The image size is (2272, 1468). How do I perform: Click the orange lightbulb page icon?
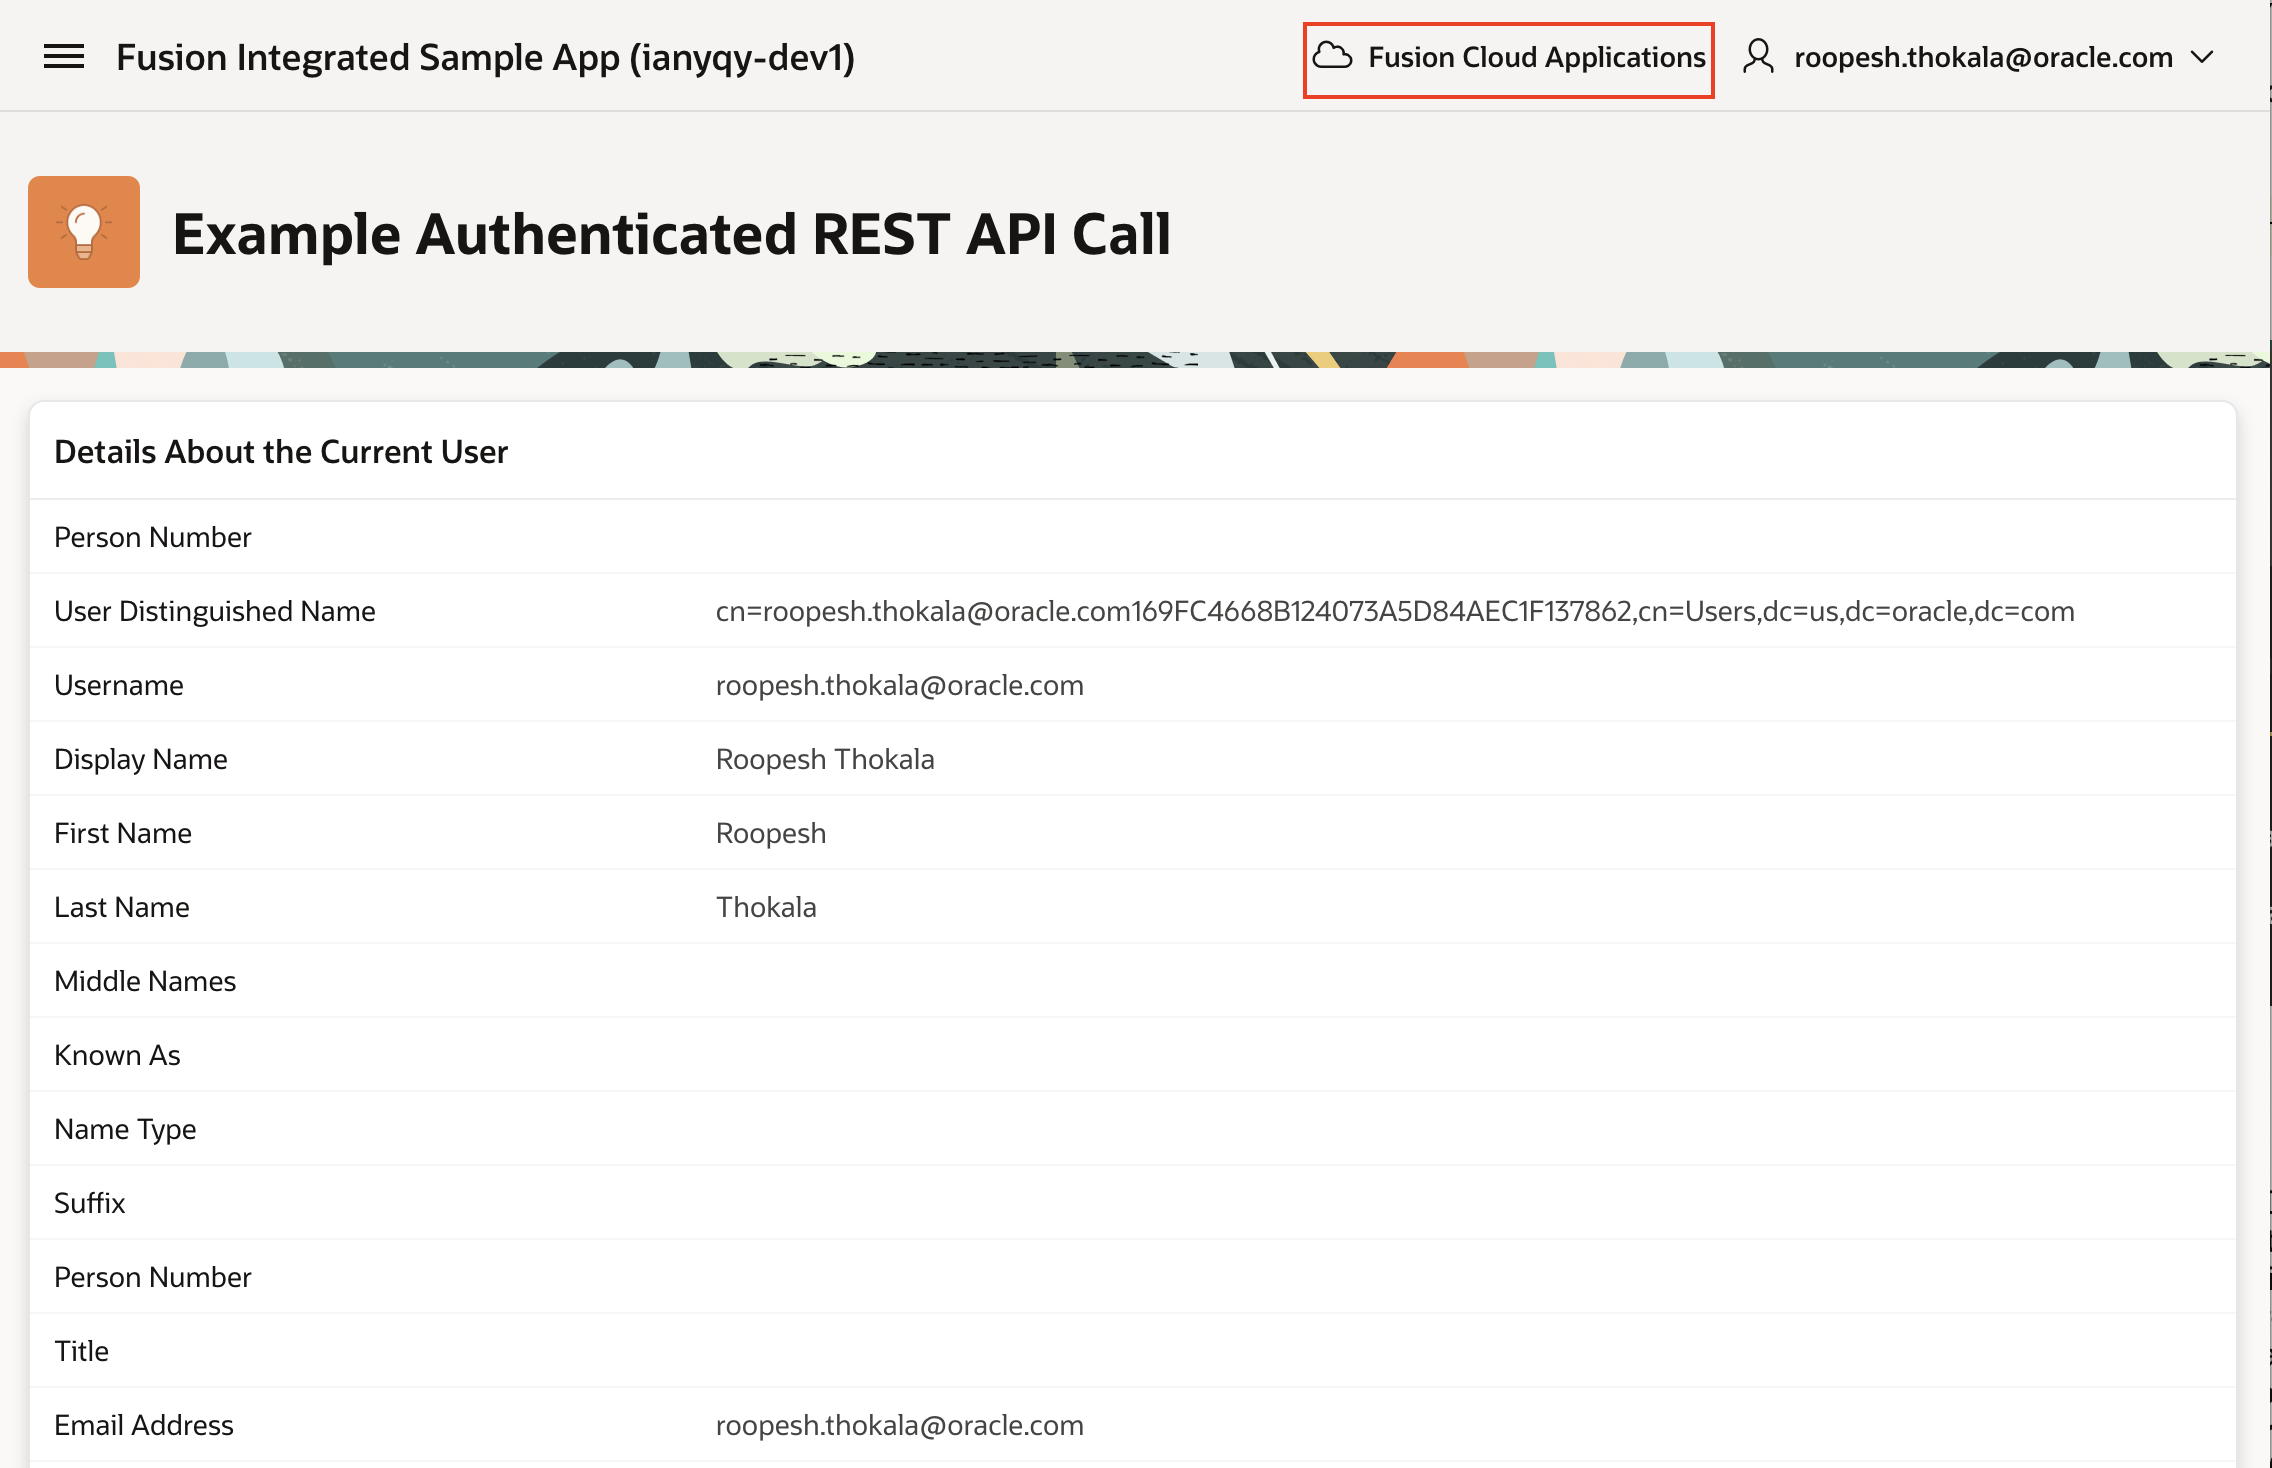[x=84, y=232]
